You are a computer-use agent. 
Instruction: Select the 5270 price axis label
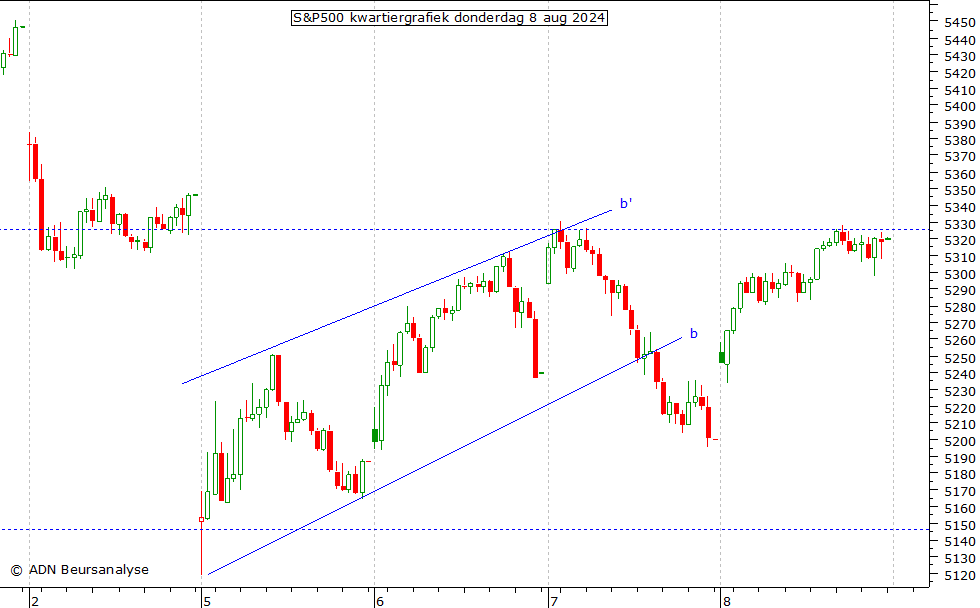click(x=959, y=324)
